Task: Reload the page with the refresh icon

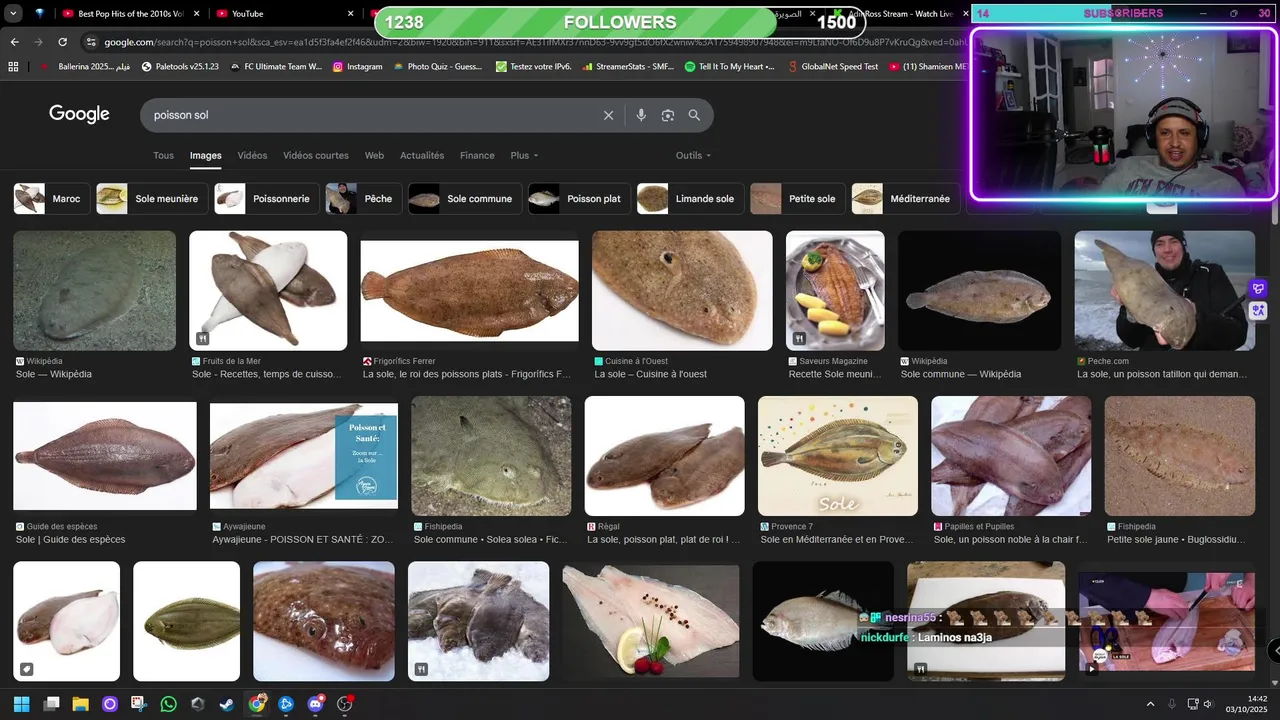Action: click(63, 42)
